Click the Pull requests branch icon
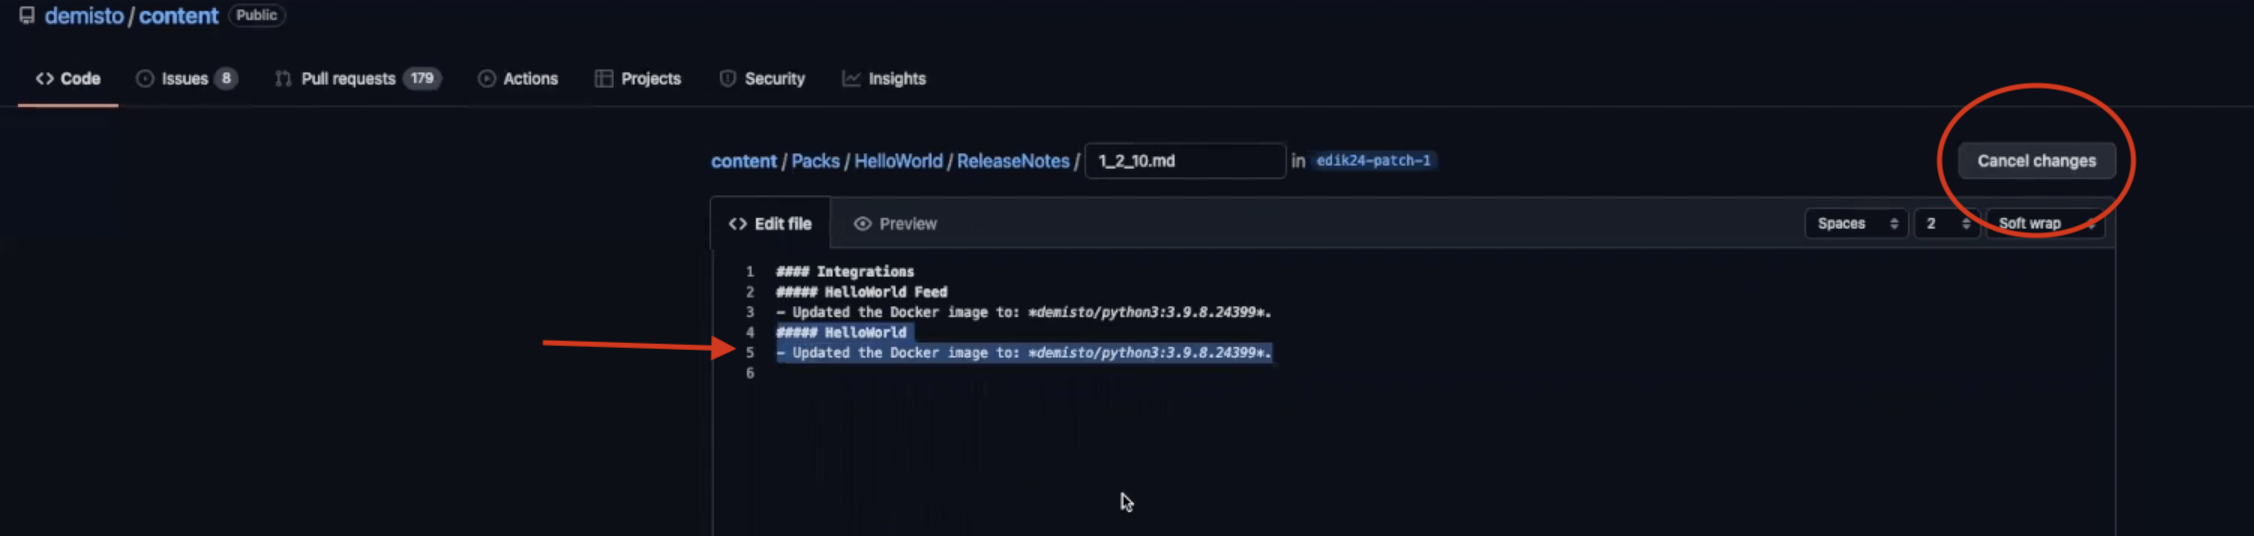Screen dimensions: 2254x536 [283, 79]
